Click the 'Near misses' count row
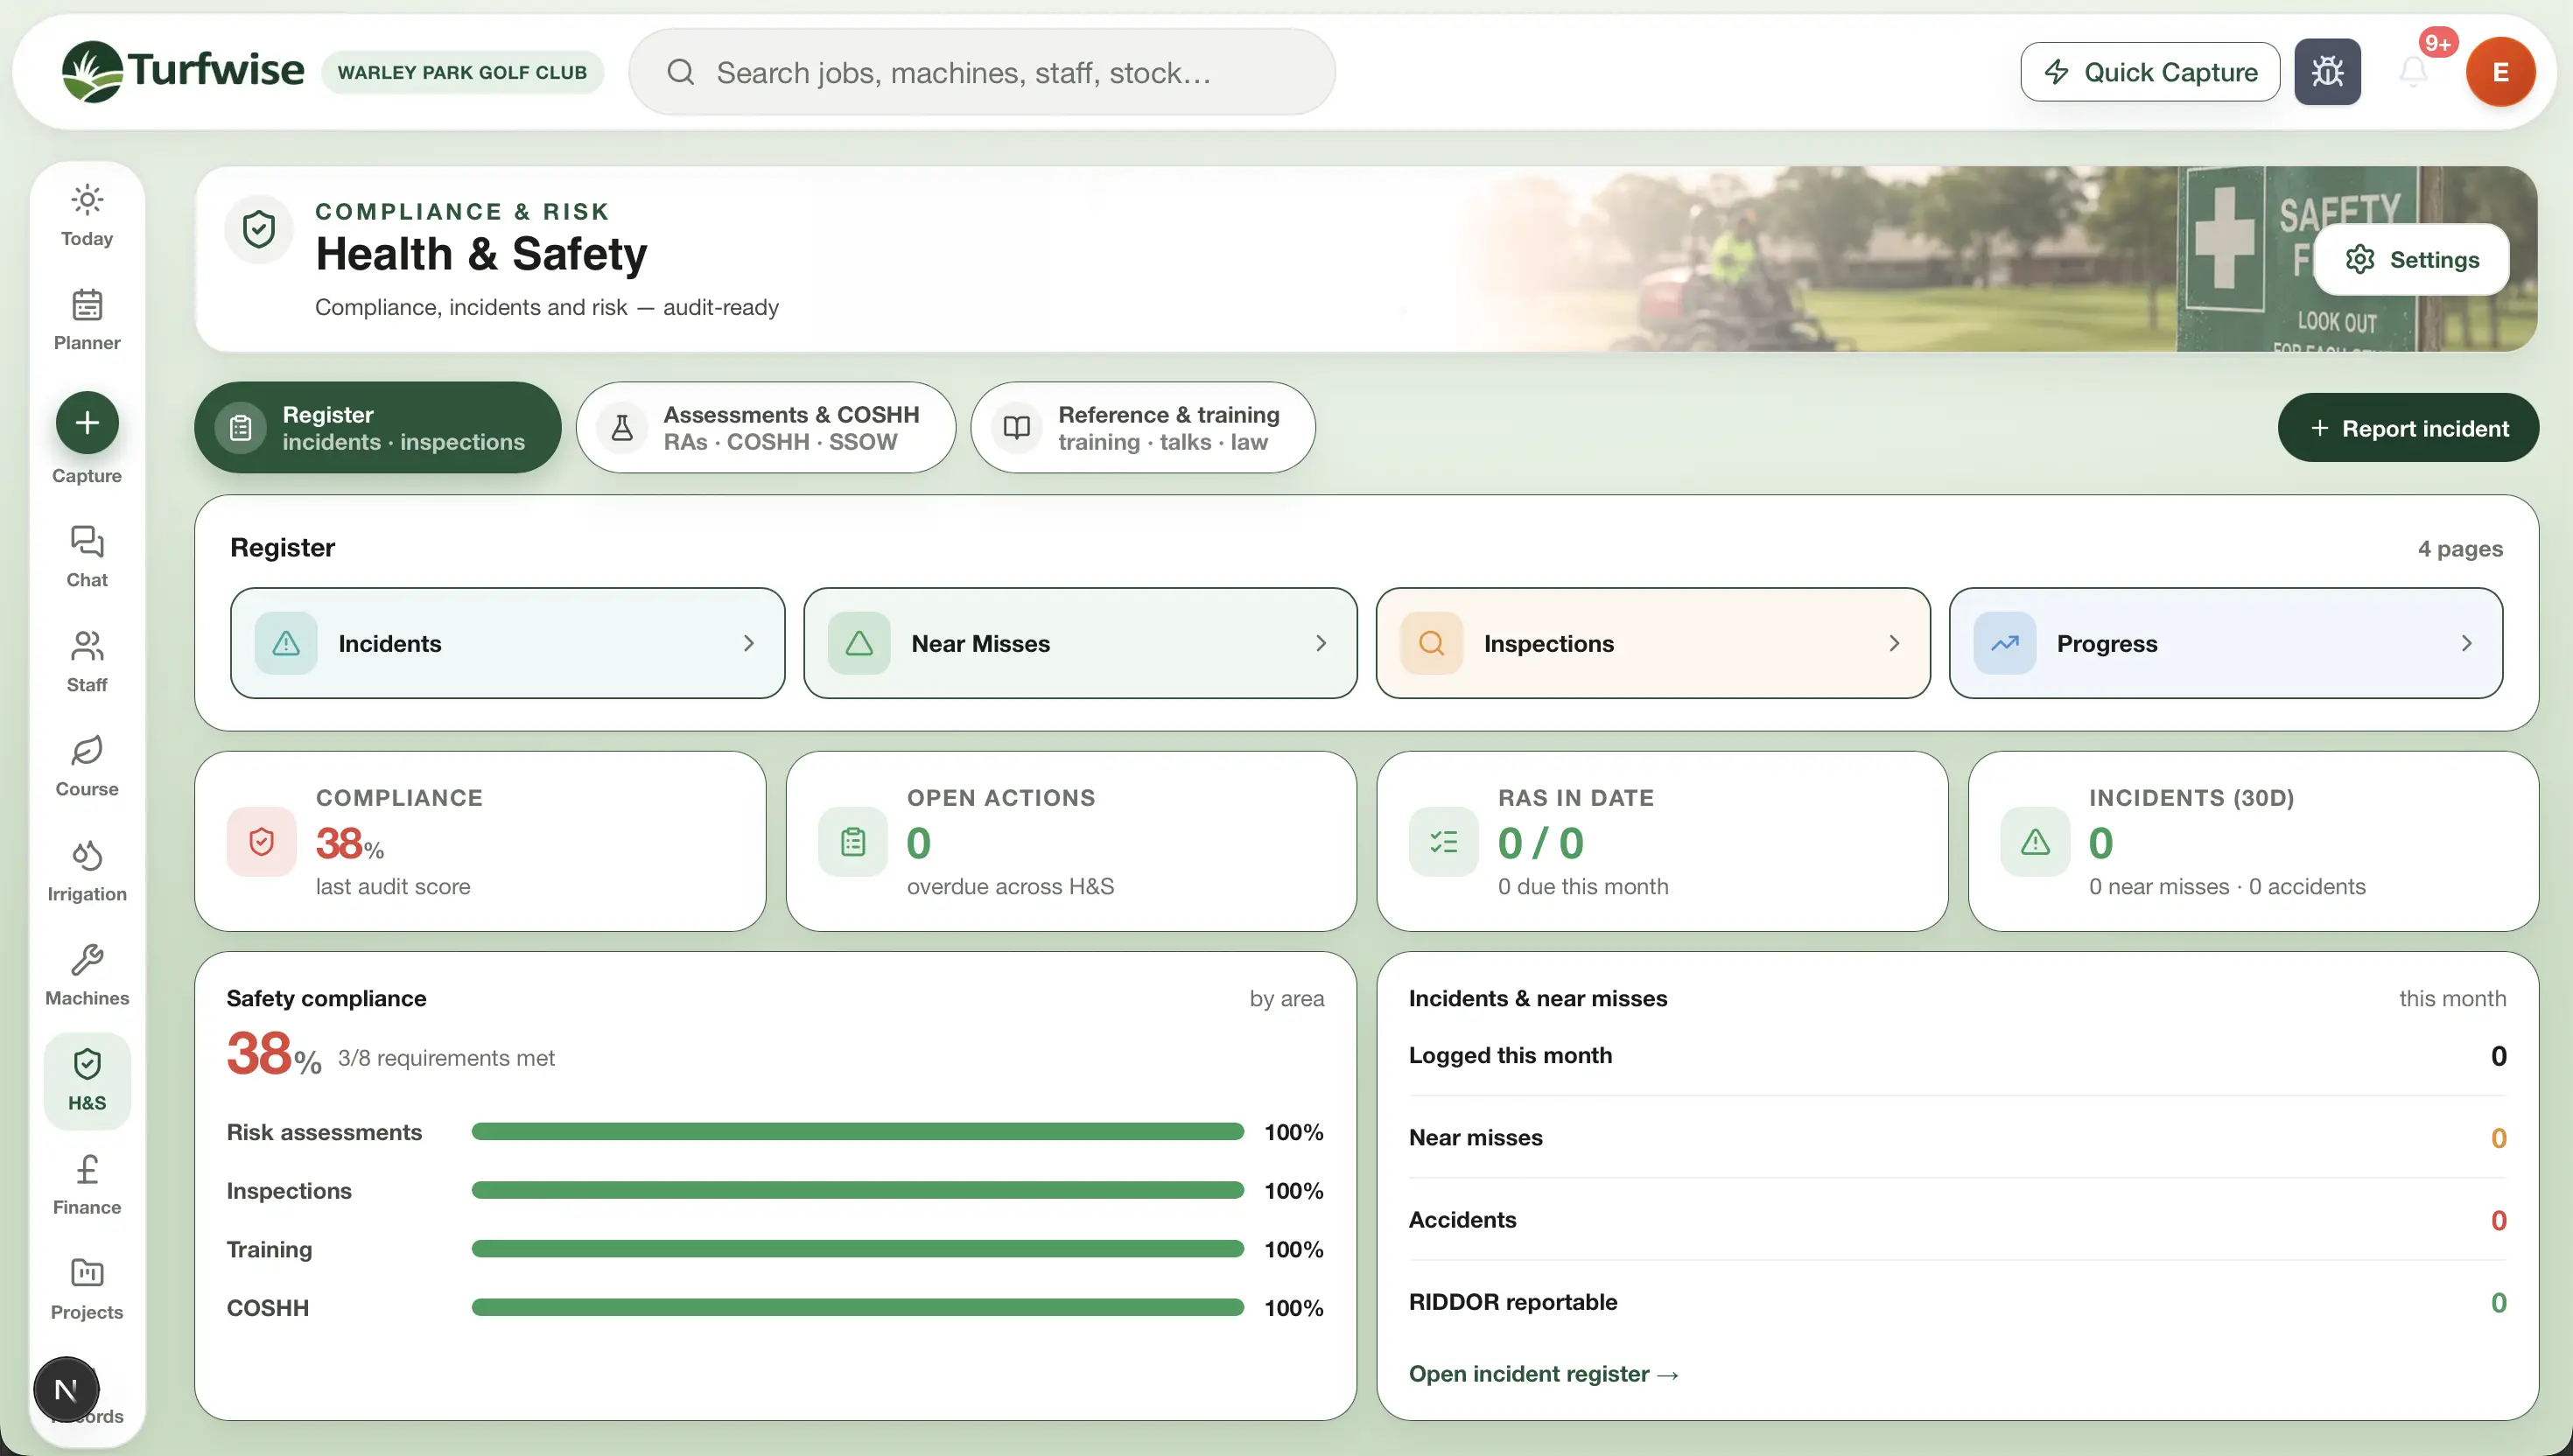The image size is (2573, 1456). (x=1957, y=1138)
